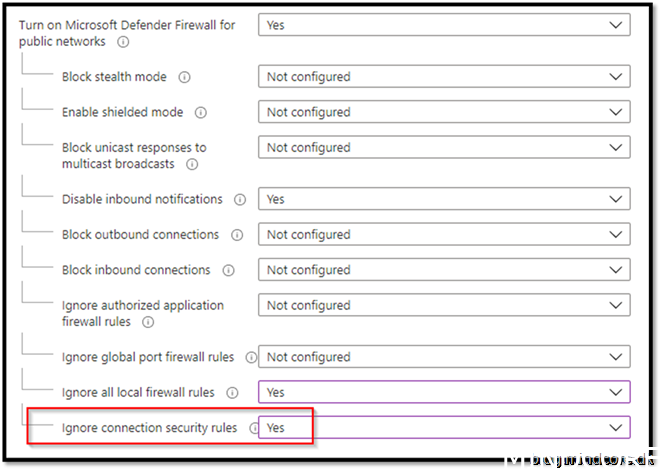The width and height of the screenshot is (661, 470).
Task: Click info icon next to Enable shielded mode
Action: (x=201, y=113)
